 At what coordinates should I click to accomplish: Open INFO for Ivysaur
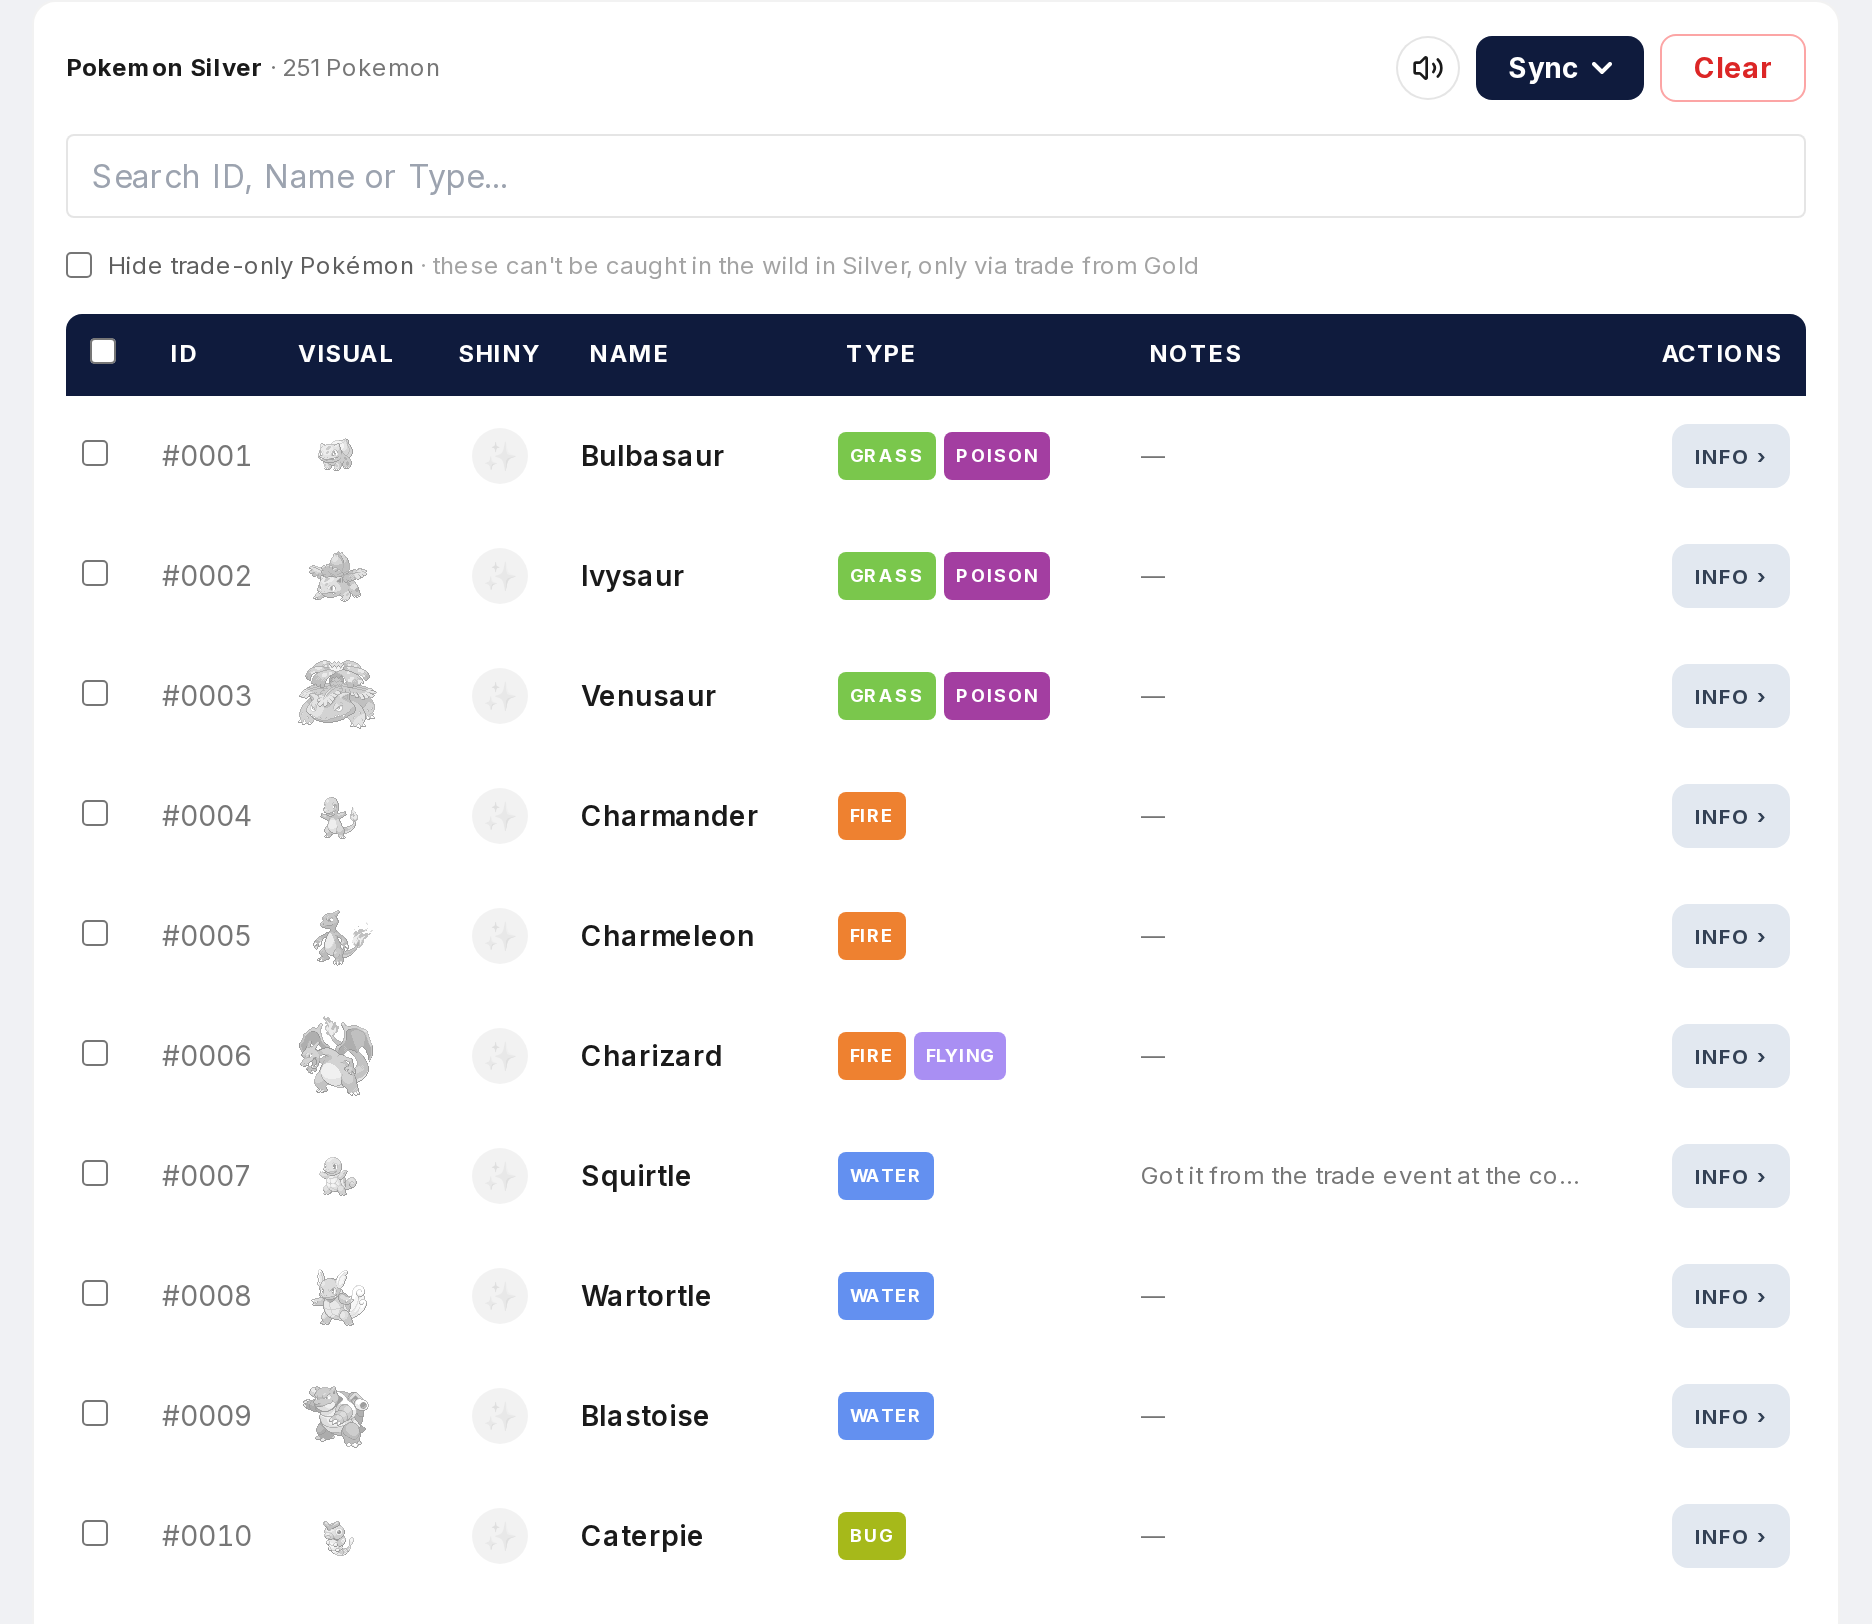(1730, 576)
